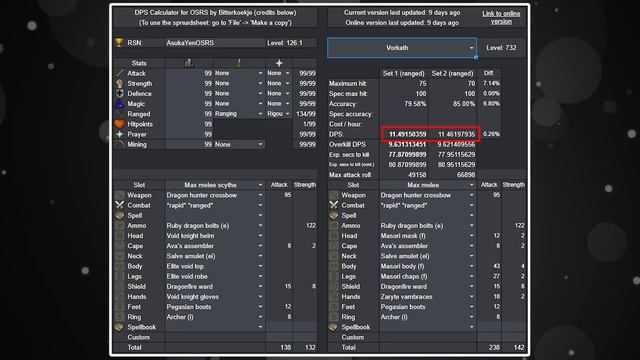This screenshot has height=360, width=640.
Task: Open the Masori mask (f) dropdown
Action: coord(428,236)
